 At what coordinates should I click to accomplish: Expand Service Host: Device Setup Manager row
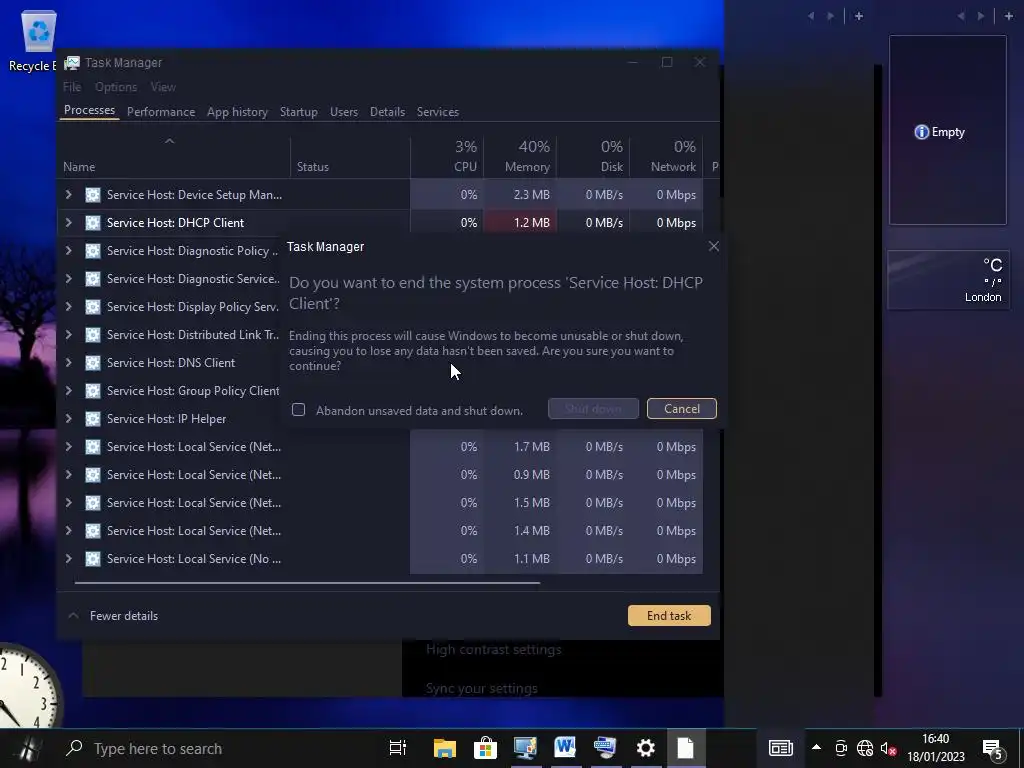(x=68, y=195)
